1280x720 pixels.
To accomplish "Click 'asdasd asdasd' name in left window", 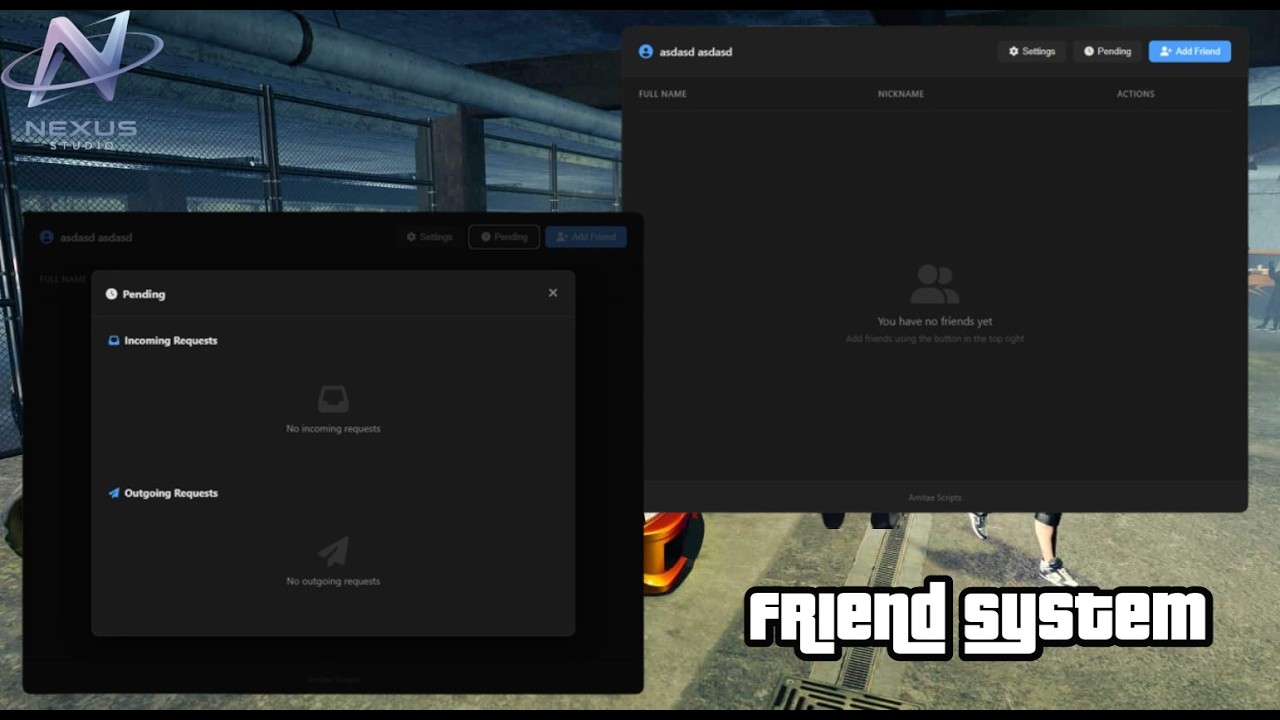I will 96,238.
